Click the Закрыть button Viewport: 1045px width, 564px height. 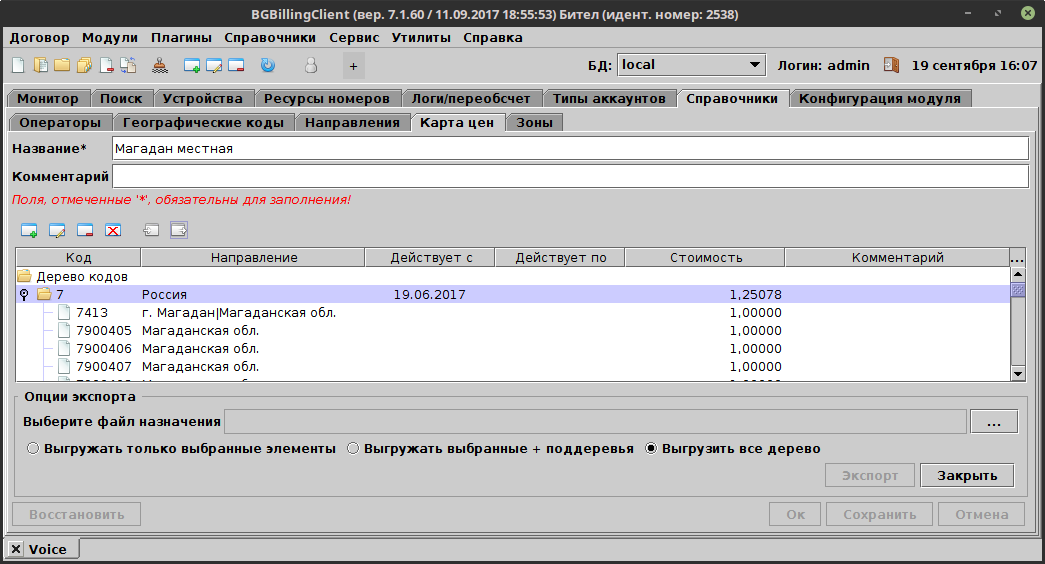coord(967,476)
